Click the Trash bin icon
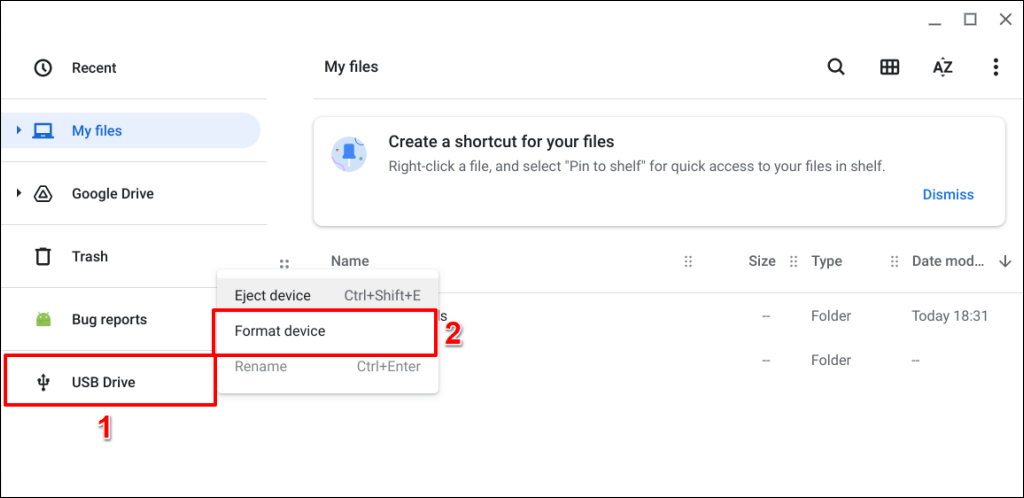1024x498 pixels. pos(43,257)
